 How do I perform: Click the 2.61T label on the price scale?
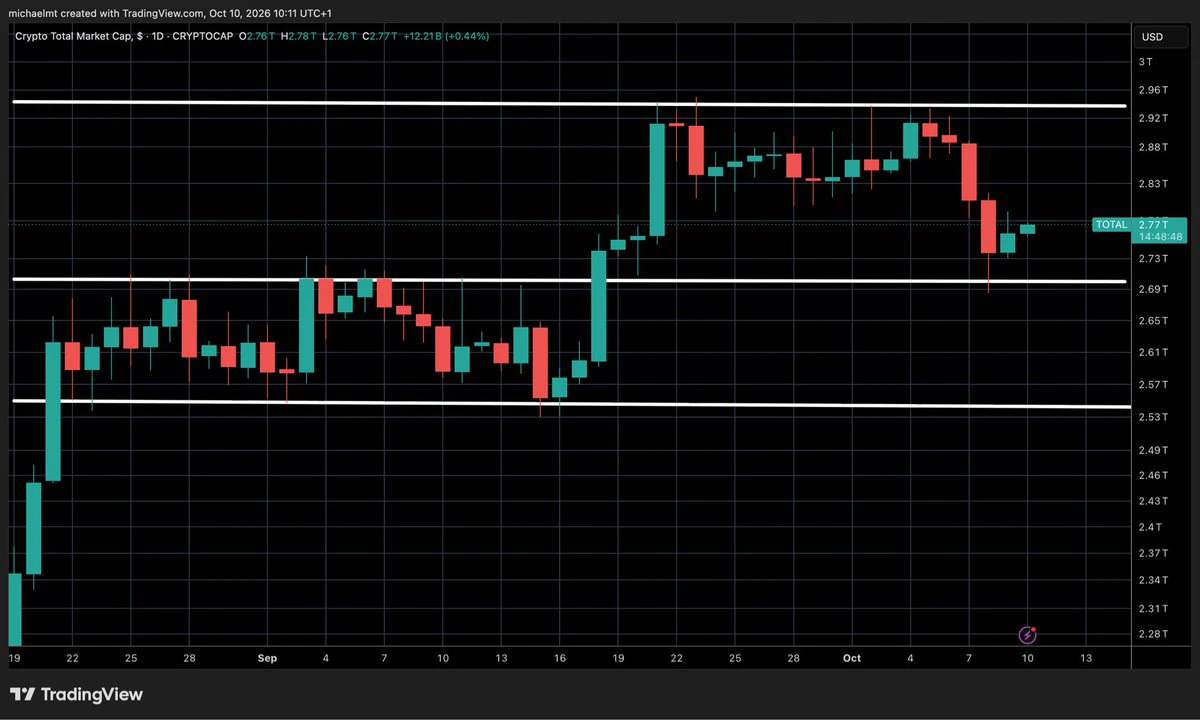point(1152,352)
